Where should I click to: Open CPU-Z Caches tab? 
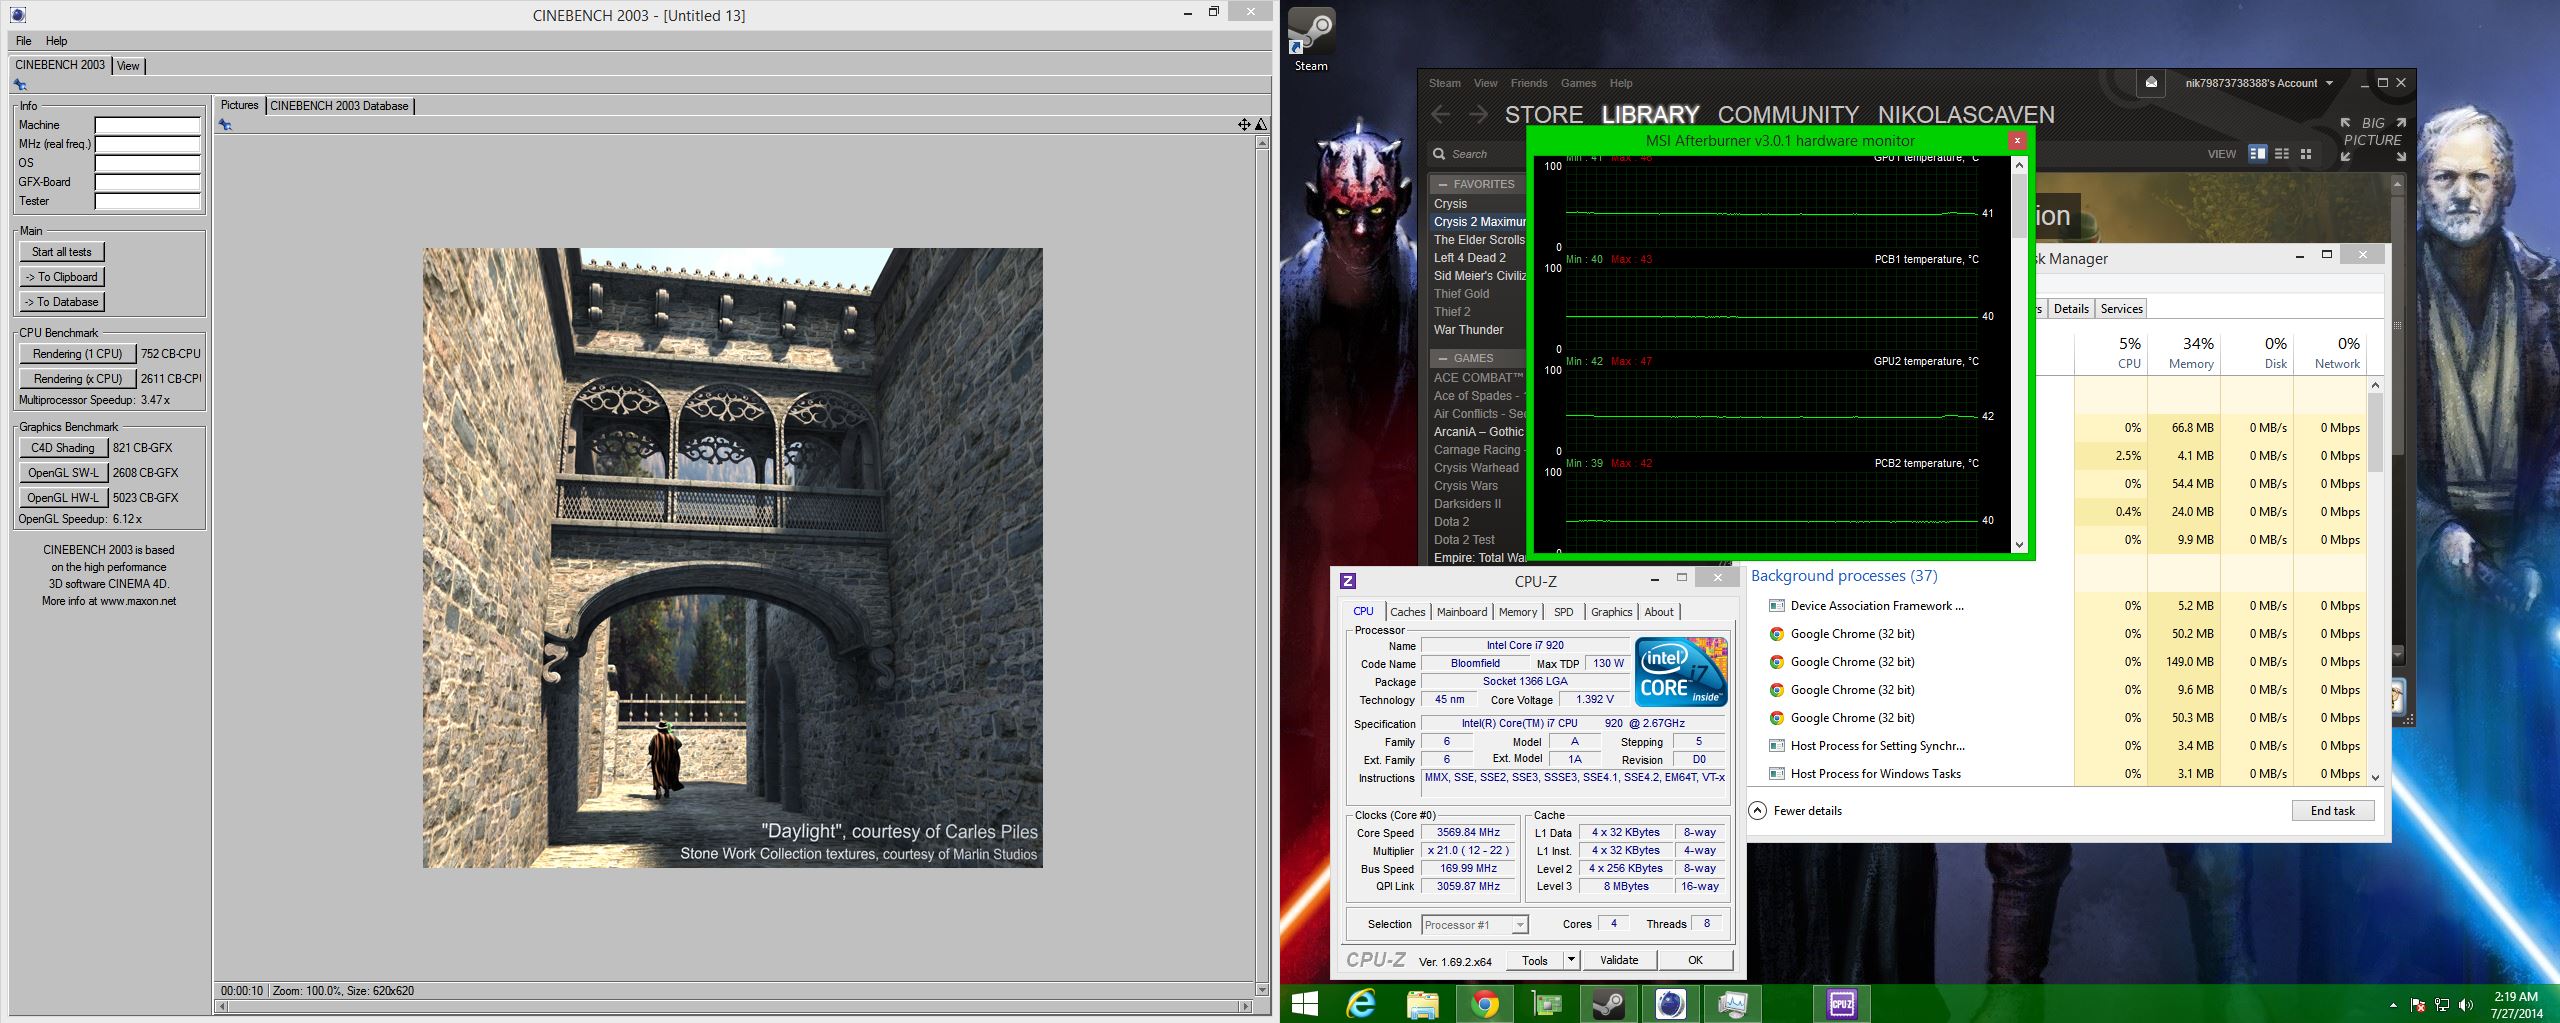pos(1407,612)
